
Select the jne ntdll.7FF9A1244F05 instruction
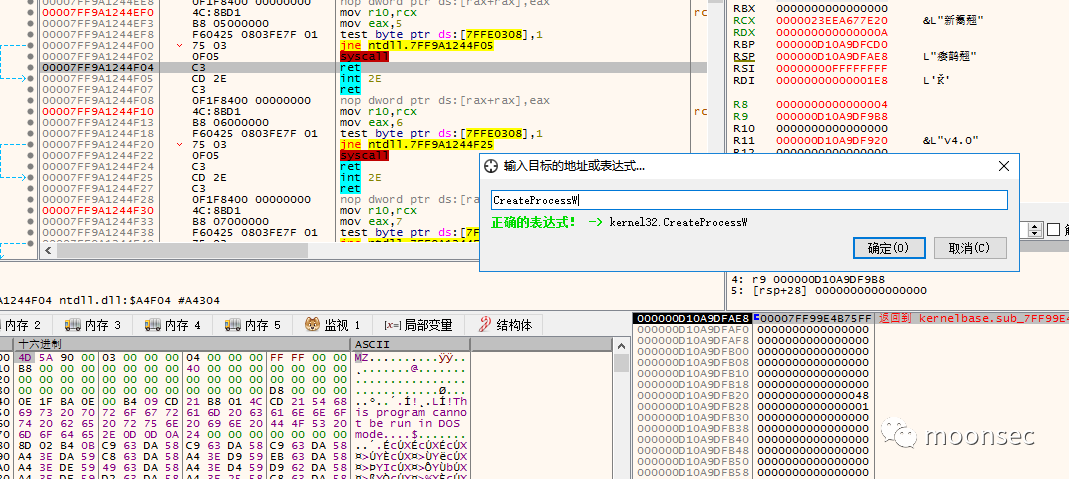416,46
